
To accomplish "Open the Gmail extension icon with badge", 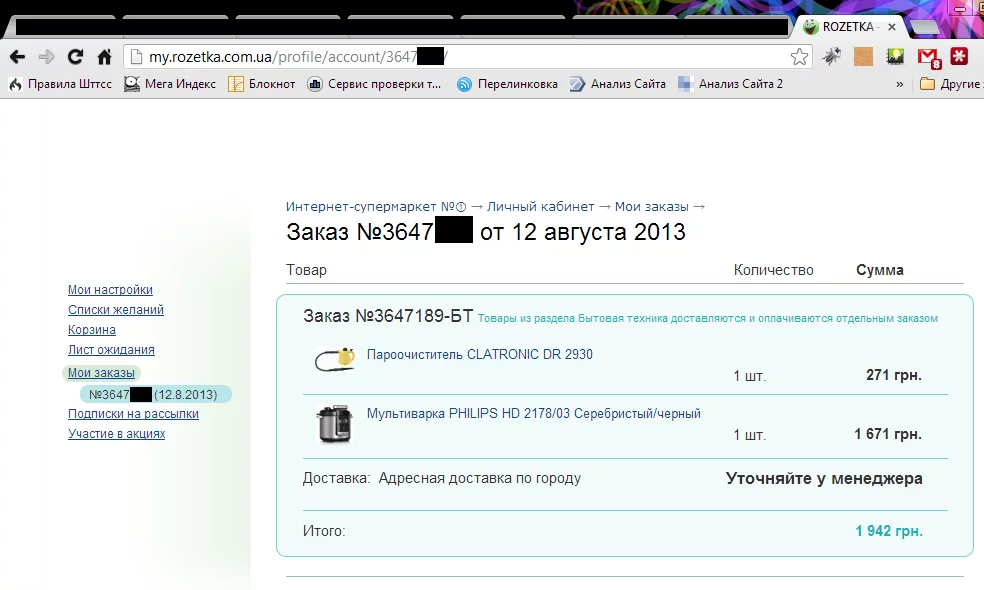I will [929, 58].
